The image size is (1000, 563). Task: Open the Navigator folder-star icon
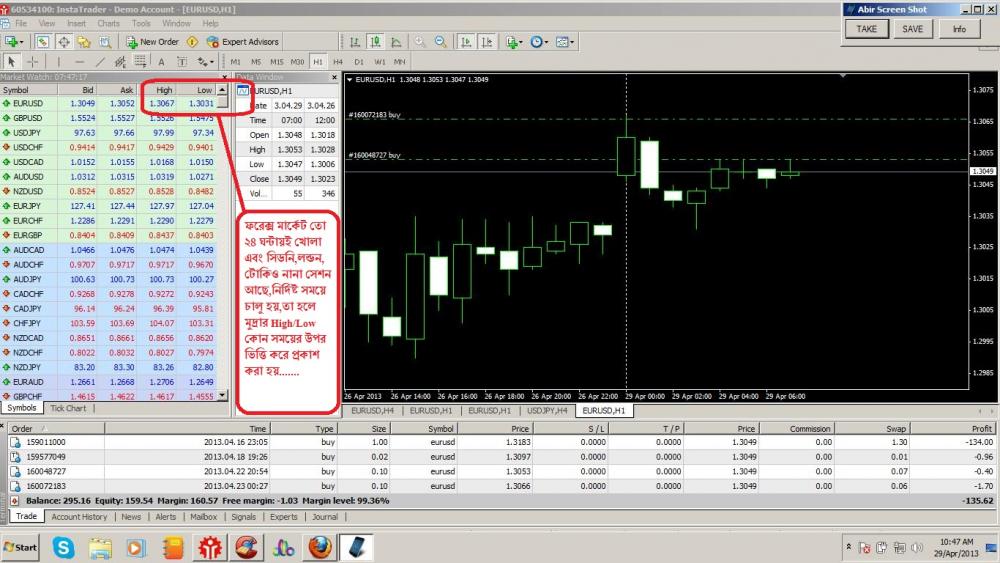[84, 41]
